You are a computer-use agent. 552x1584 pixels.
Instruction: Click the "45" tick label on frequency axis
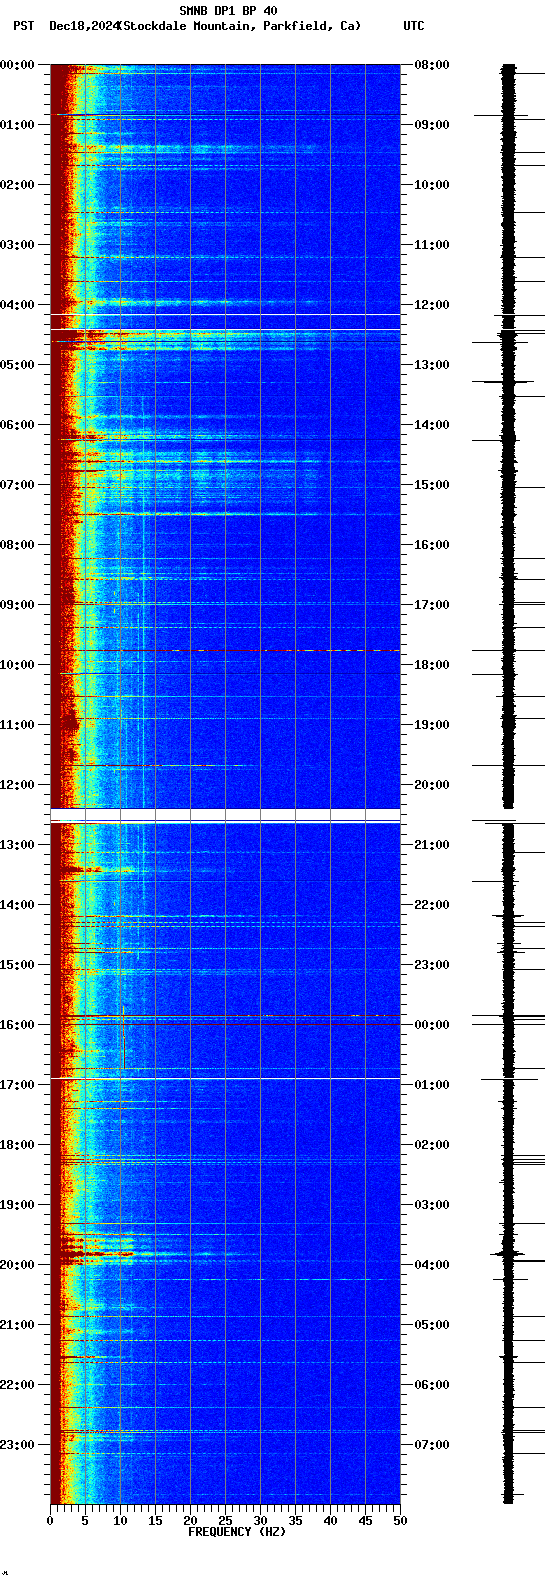[x=365, y=1521]
